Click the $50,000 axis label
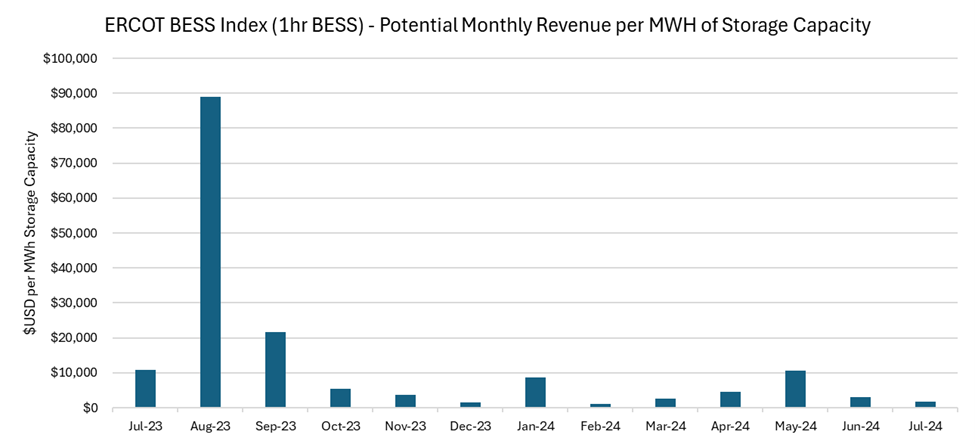 point(72,233)
